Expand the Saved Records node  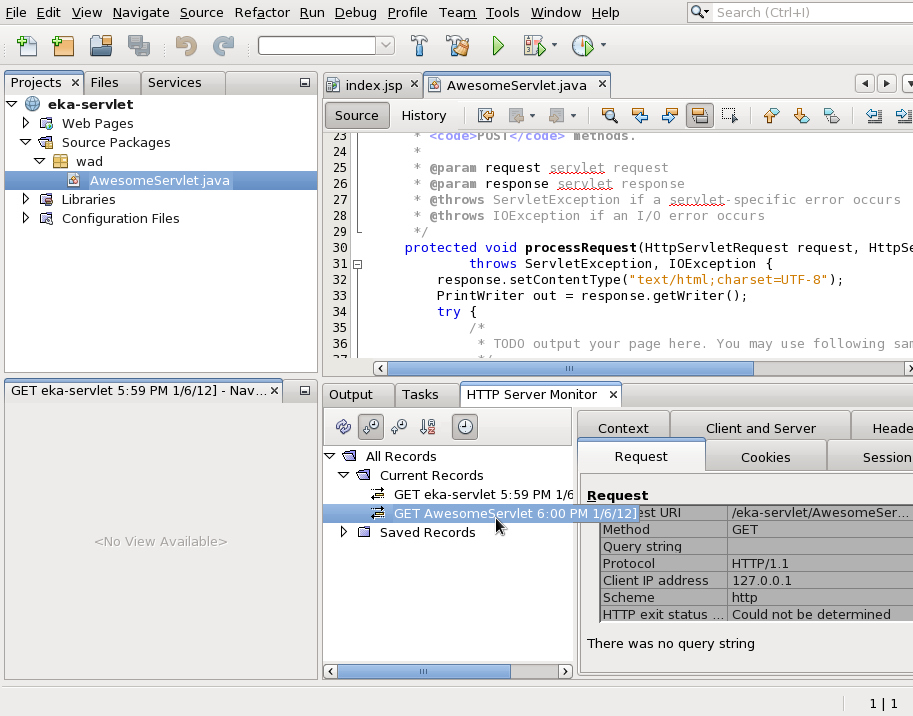coord(344,532)
